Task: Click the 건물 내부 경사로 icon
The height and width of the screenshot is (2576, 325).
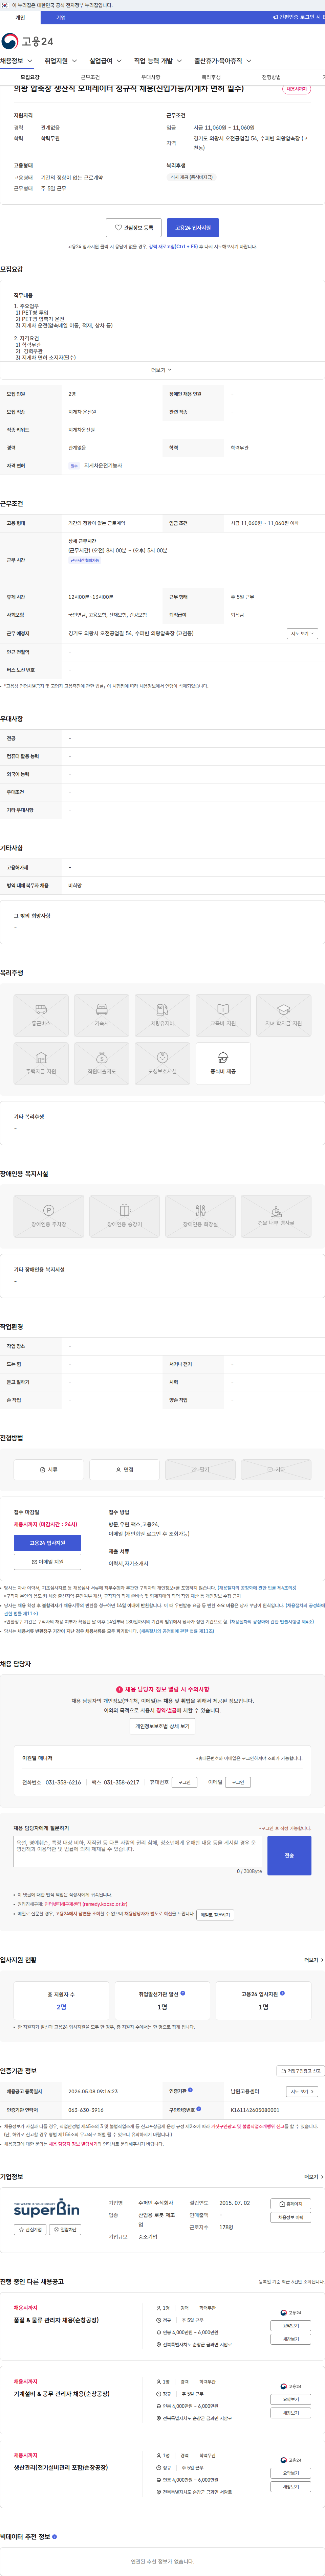Action: pyautogui.click(x=276, y=1216)
